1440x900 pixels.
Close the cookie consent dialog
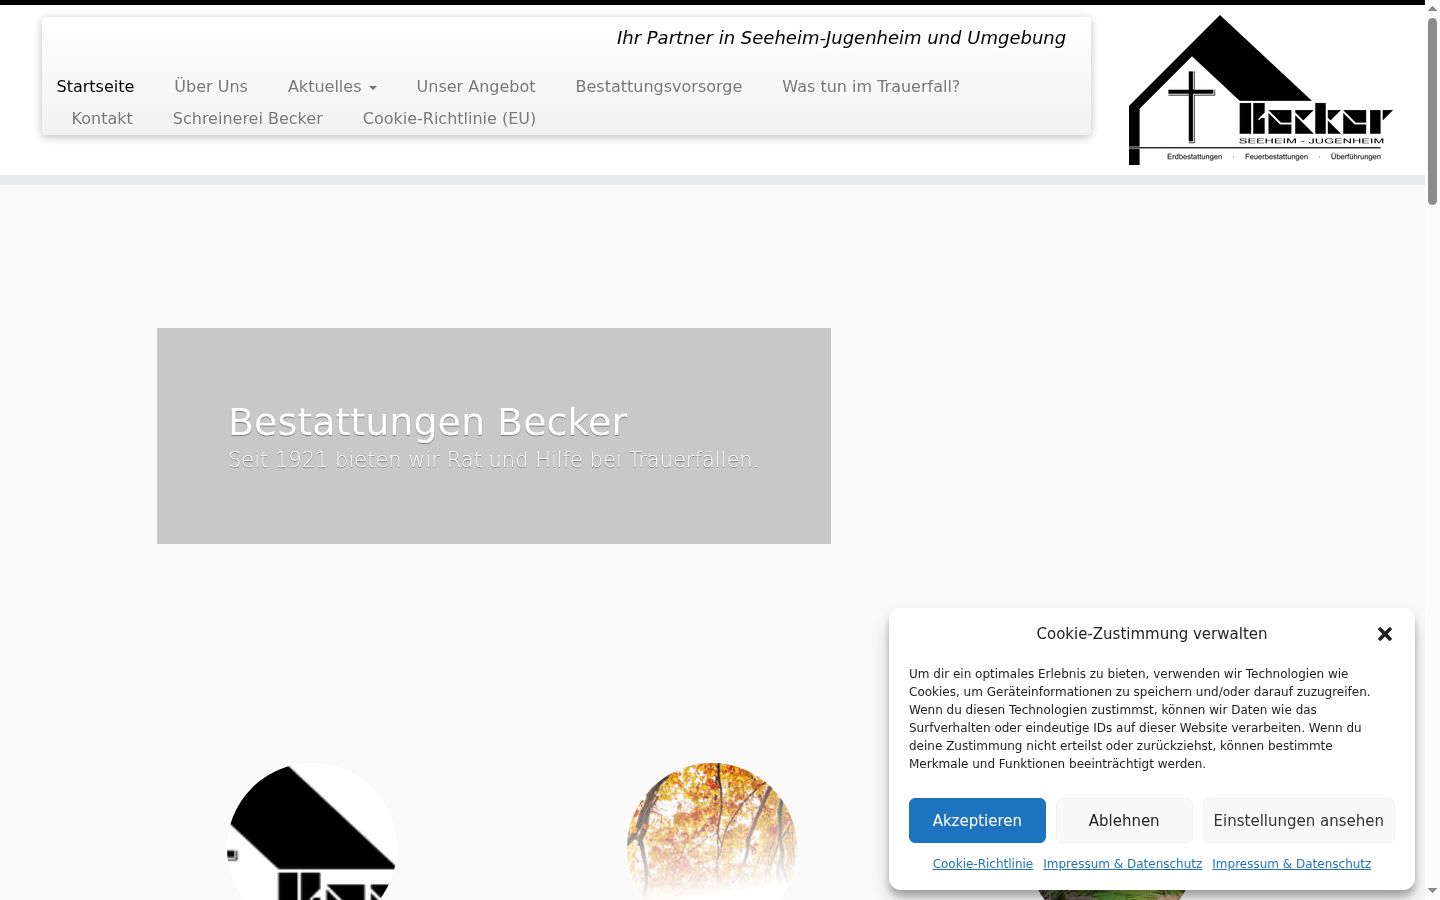point(1385,634)
